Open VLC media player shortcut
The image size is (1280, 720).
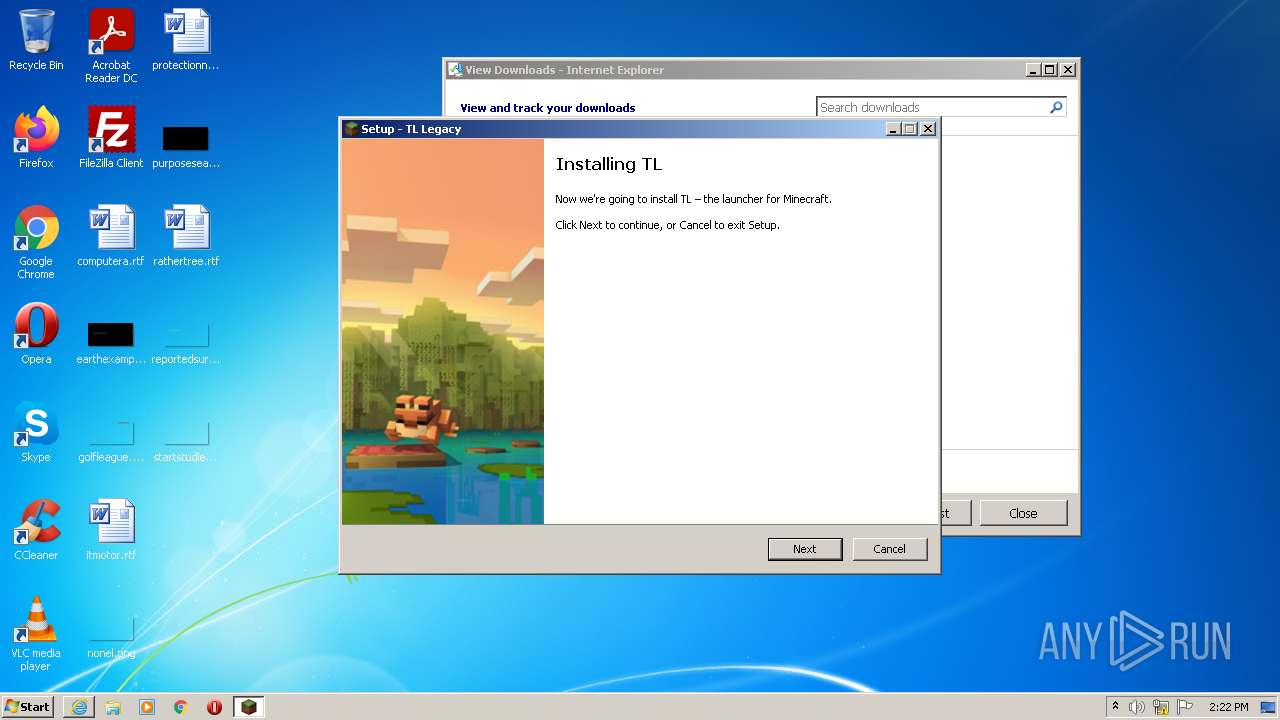[36, 634]
